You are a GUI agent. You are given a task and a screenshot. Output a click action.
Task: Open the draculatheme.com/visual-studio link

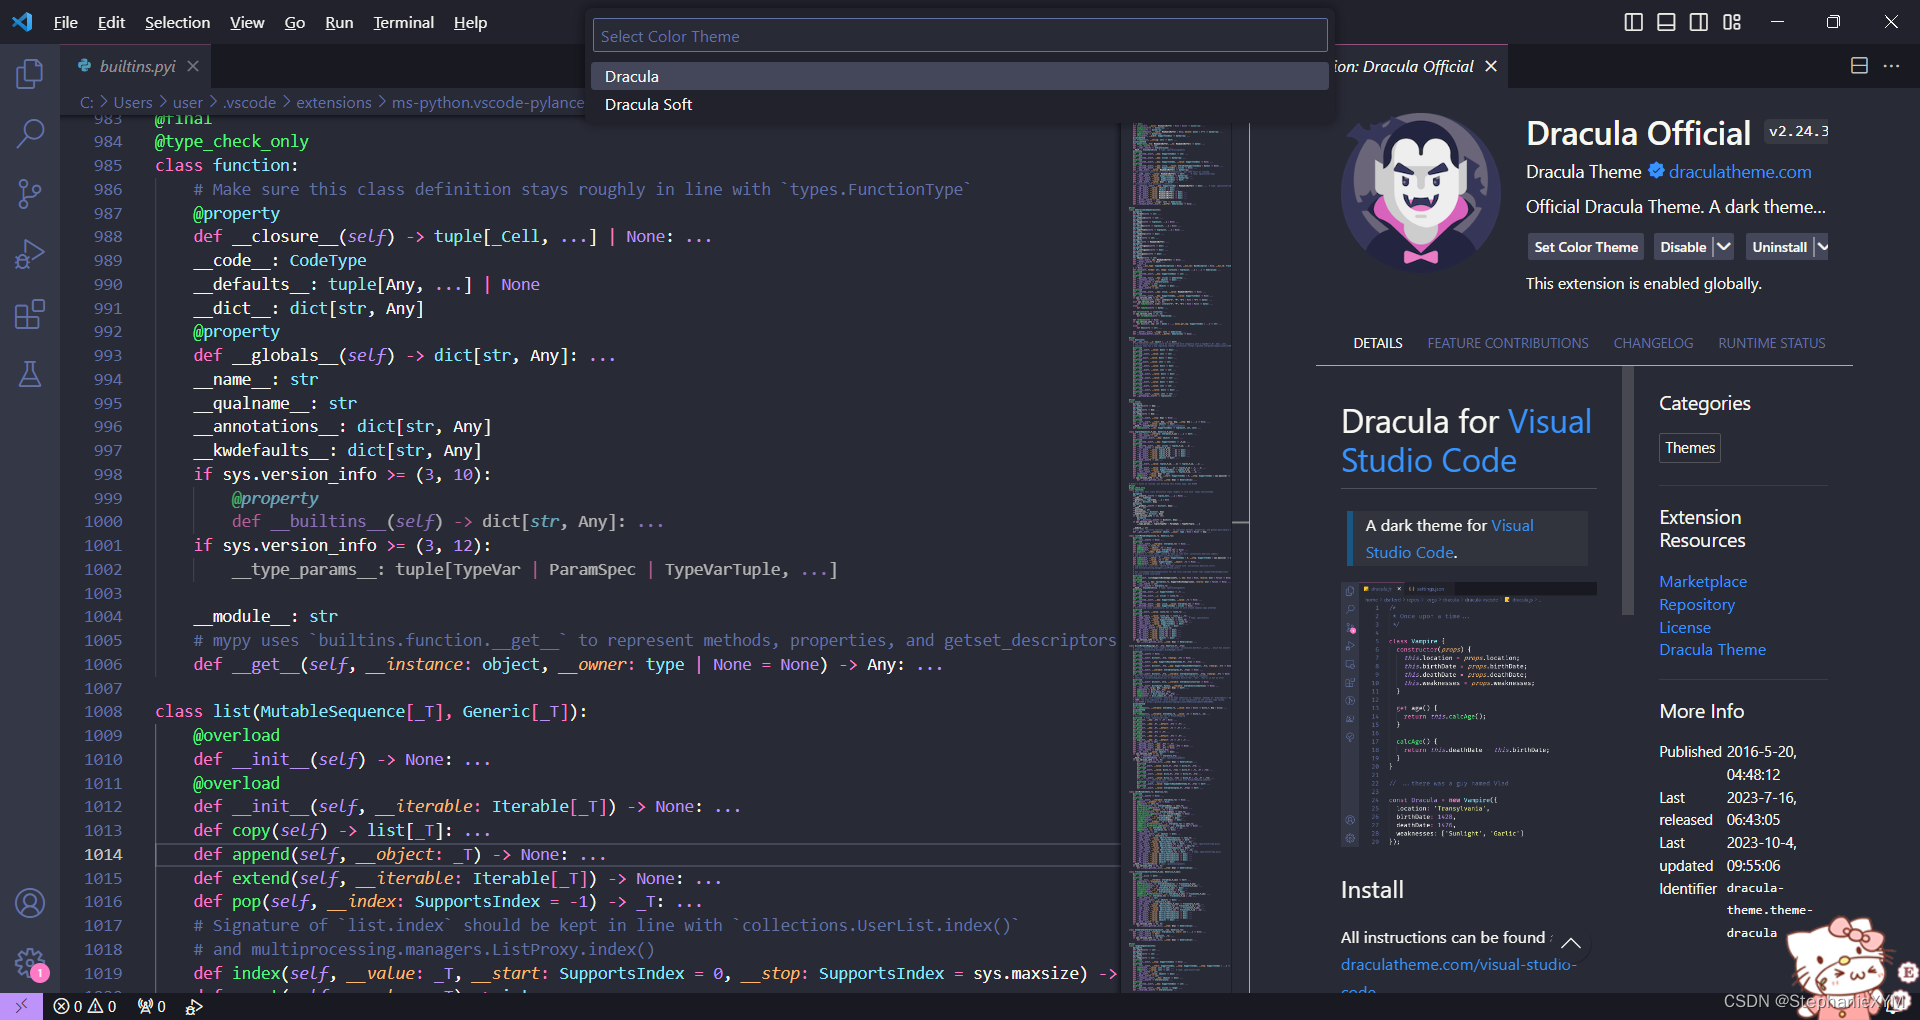pyautogui.click(x=1459, y=965)
